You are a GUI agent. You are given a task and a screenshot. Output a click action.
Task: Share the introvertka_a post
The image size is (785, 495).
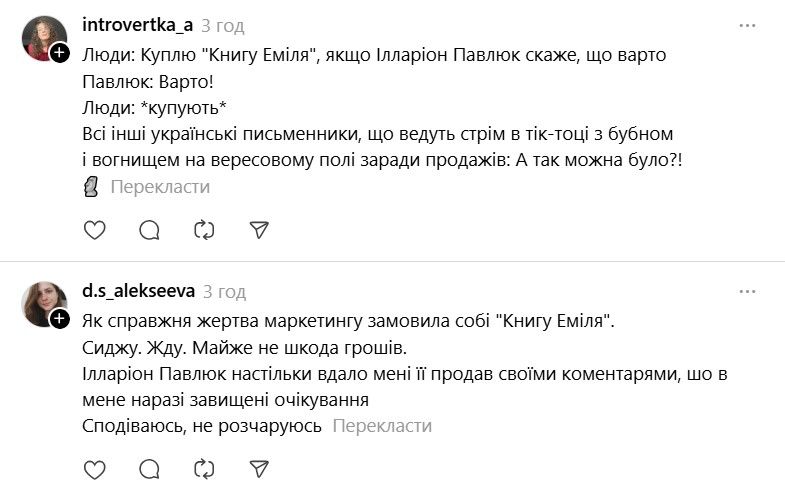(259, 230)
